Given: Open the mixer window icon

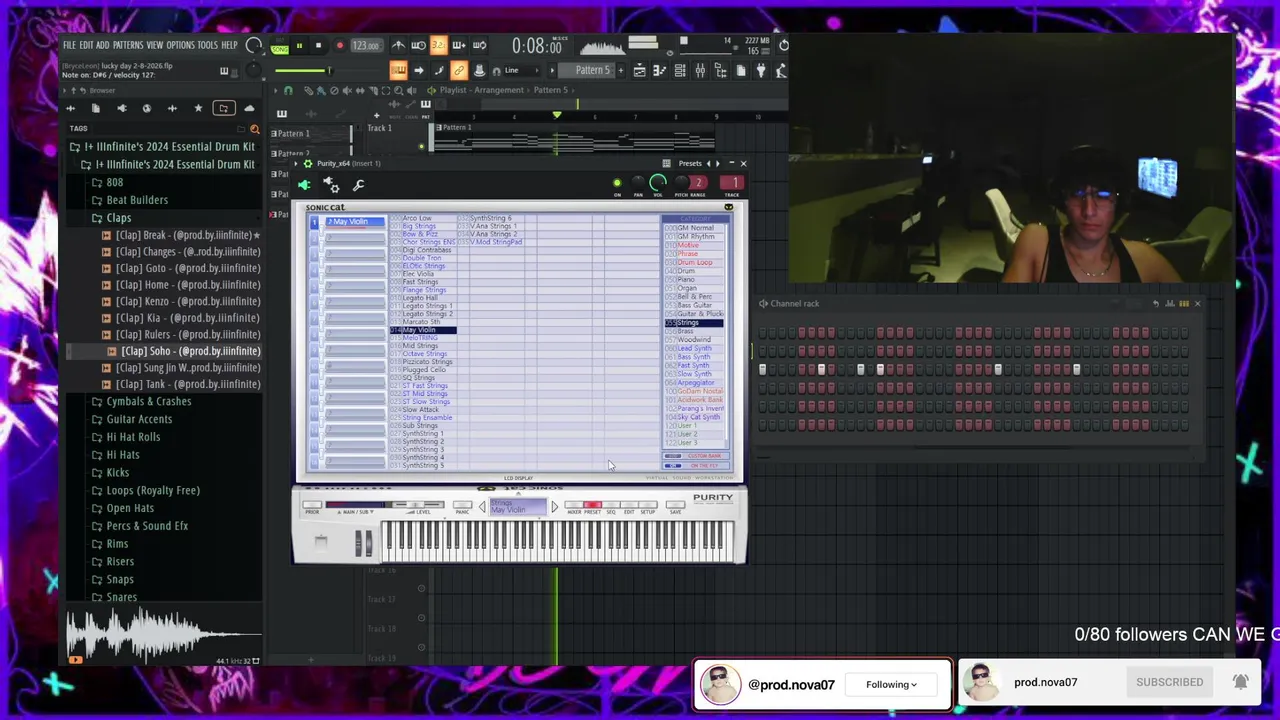Looking at the screenshot, I should (700, 70).
